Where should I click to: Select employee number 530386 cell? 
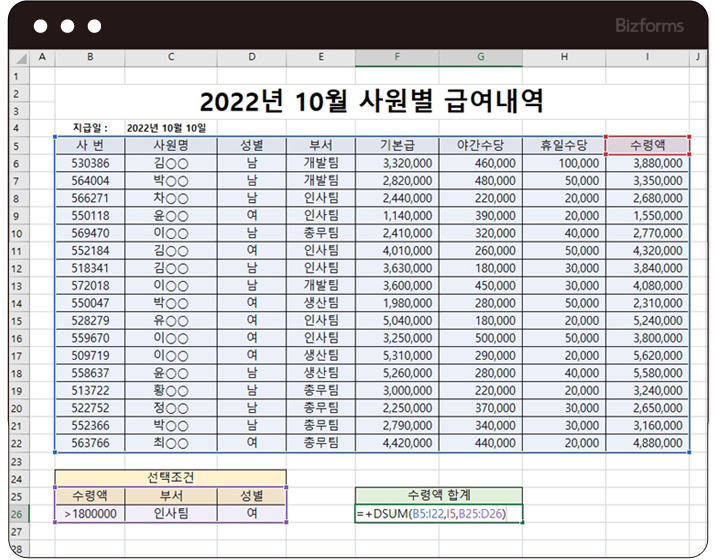(x=90, y=163)
